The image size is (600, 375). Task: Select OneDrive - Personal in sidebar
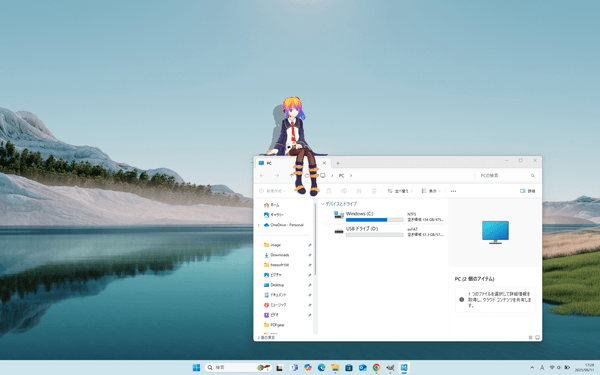pos(284,225)
